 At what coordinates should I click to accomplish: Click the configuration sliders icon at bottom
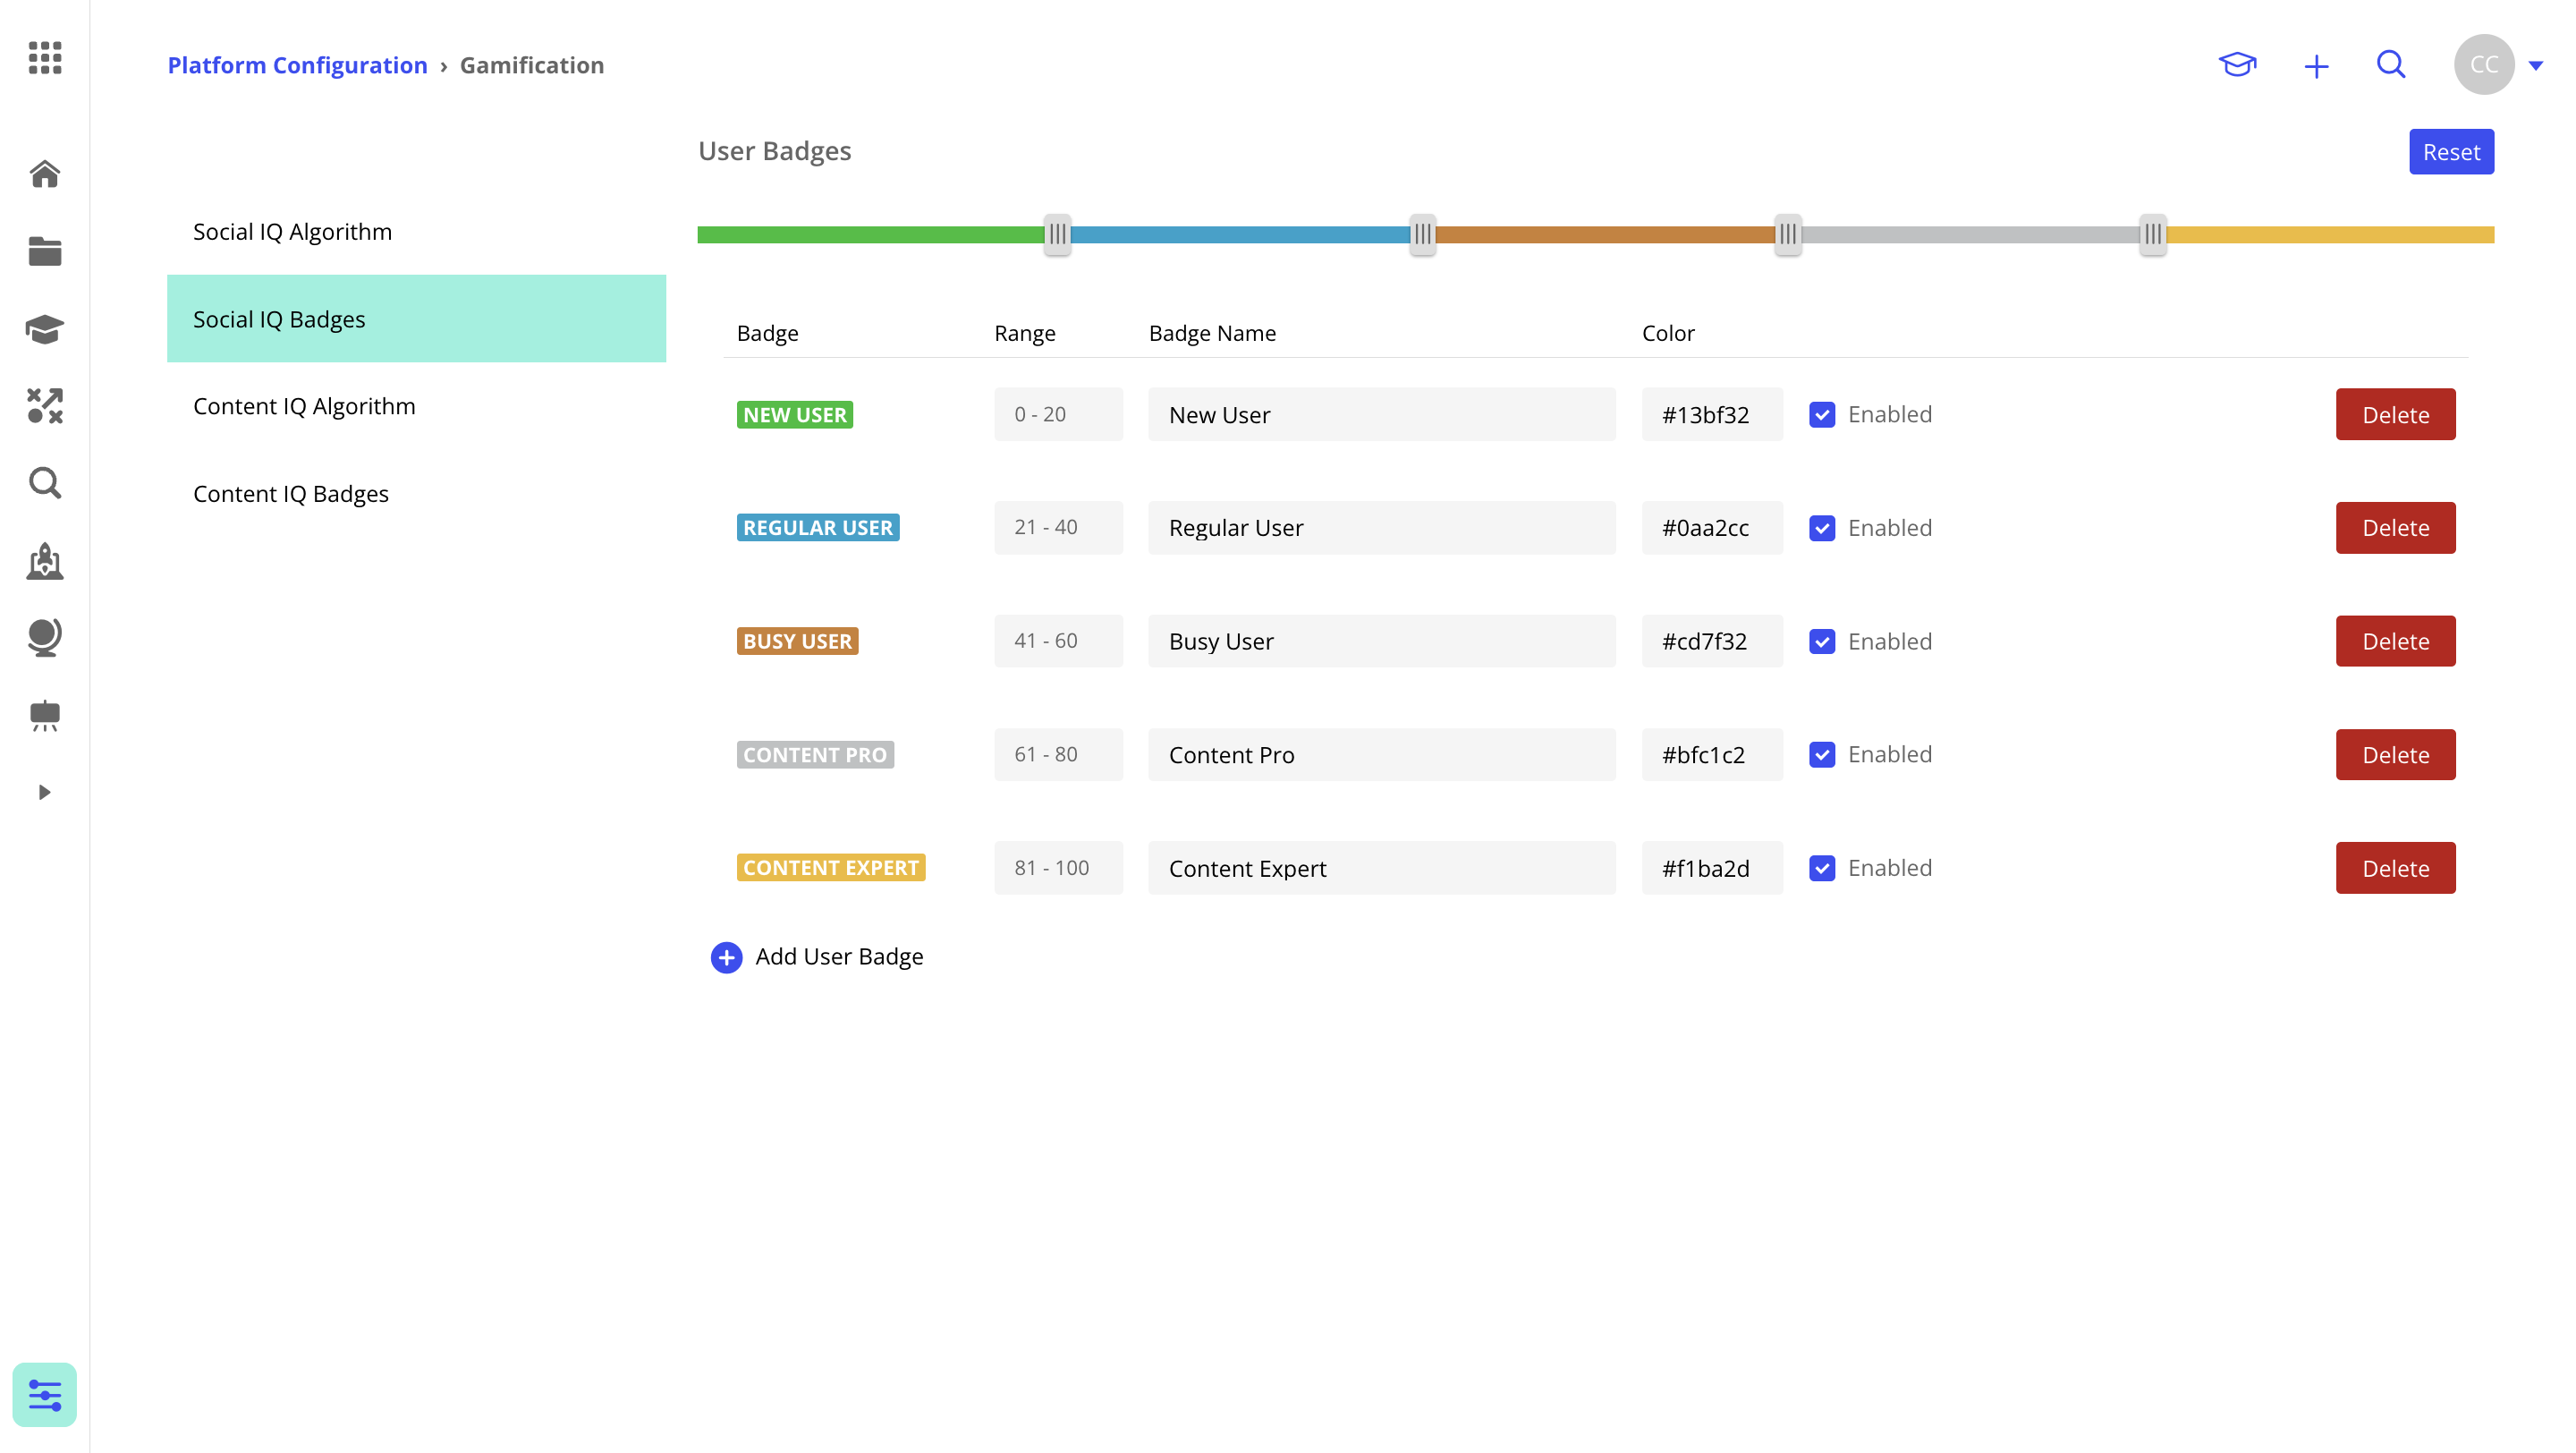point(45,1394)
